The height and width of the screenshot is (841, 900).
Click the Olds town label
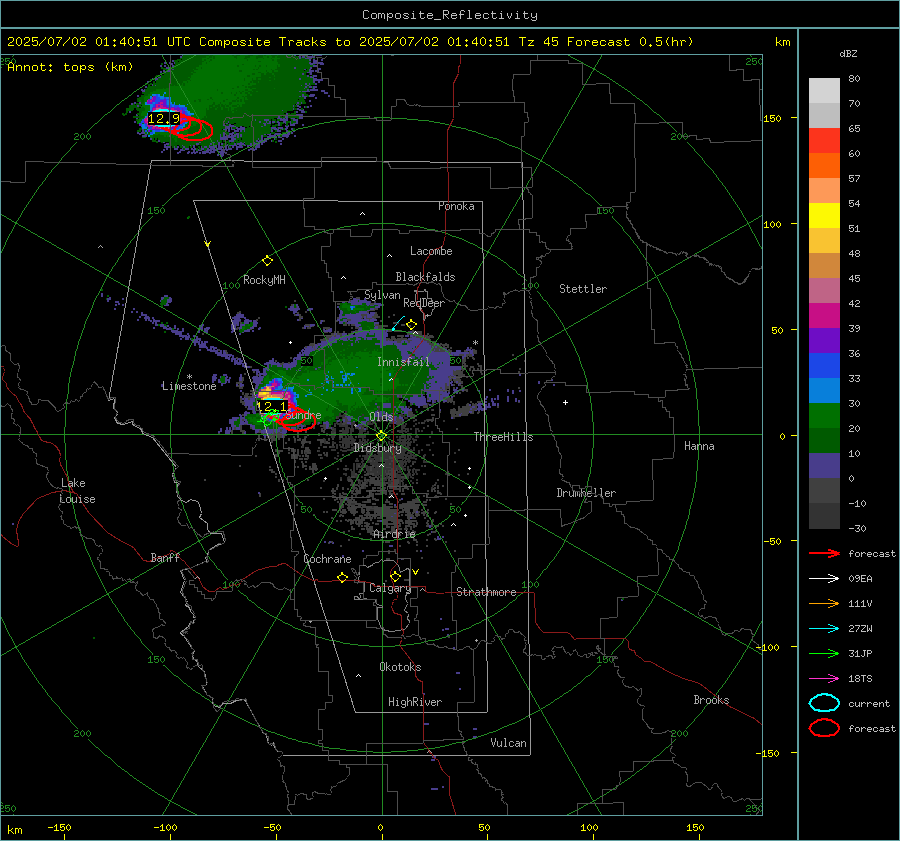381,417
